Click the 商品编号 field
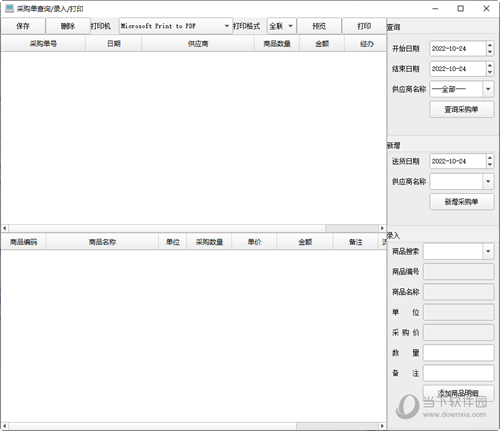Image resolution: width=500 pixels, height=431 pixels. tap(459, 272)
